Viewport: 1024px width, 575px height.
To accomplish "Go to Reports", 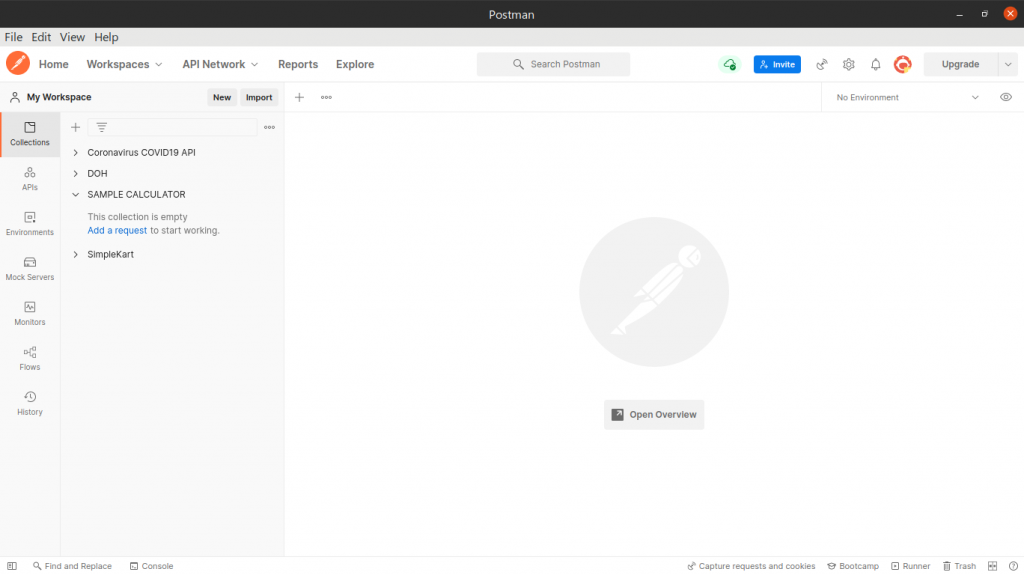I will coord(298,64).
